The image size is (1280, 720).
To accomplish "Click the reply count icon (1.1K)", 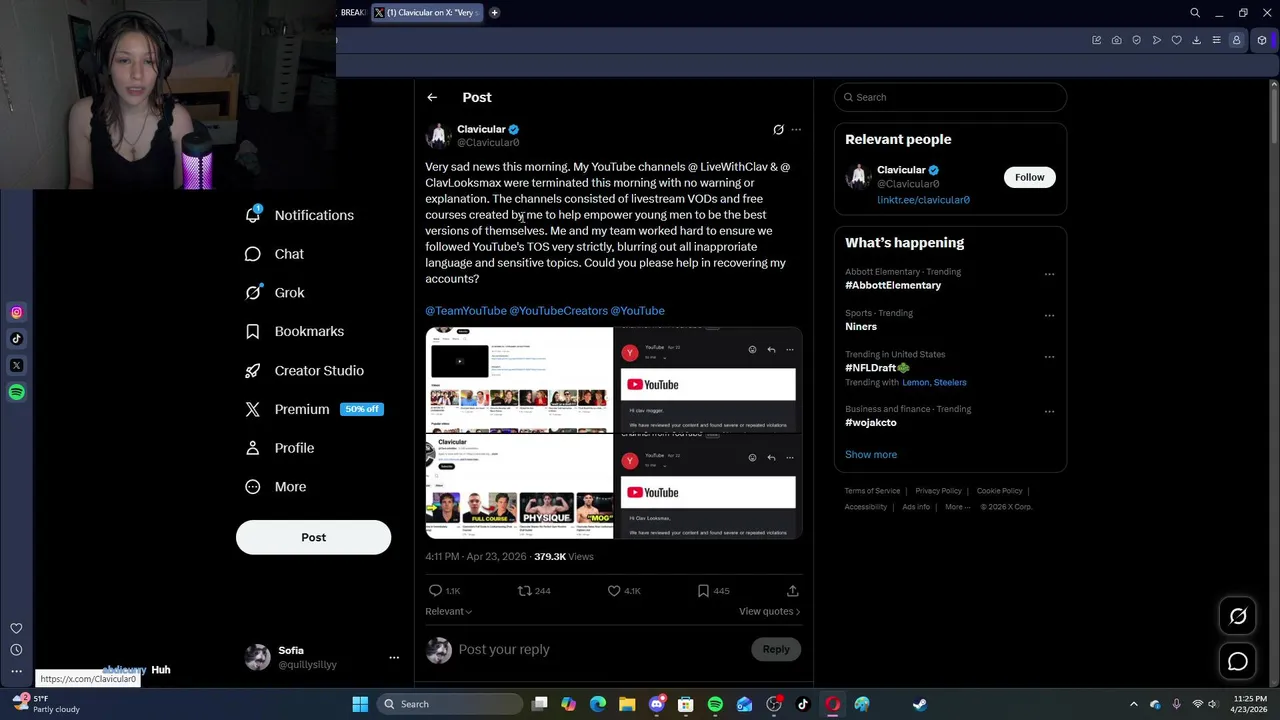I will click(444, 591).
